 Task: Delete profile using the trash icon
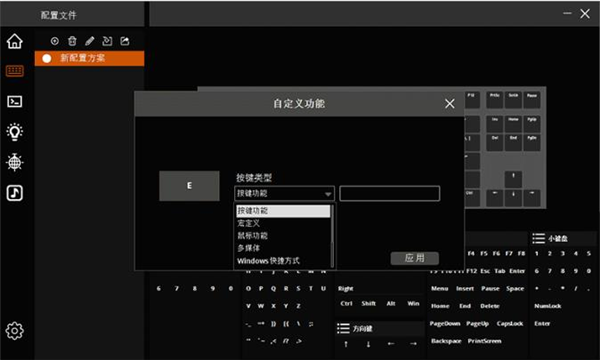[x=72, y=41]
